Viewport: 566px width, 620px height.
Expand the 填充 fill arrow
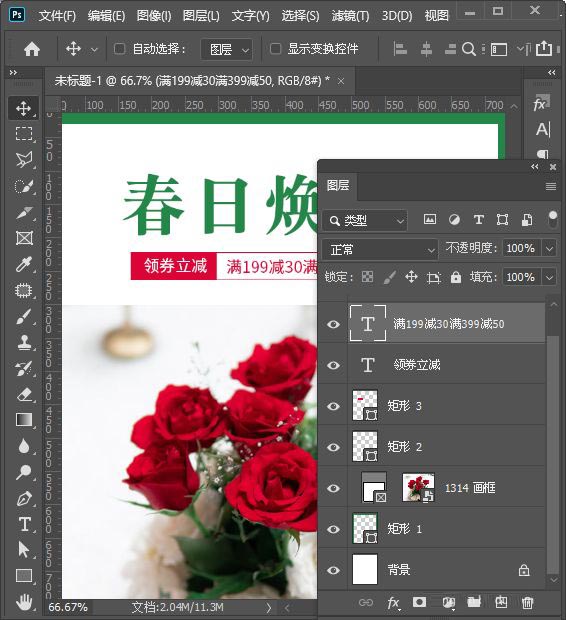point(549,277)
